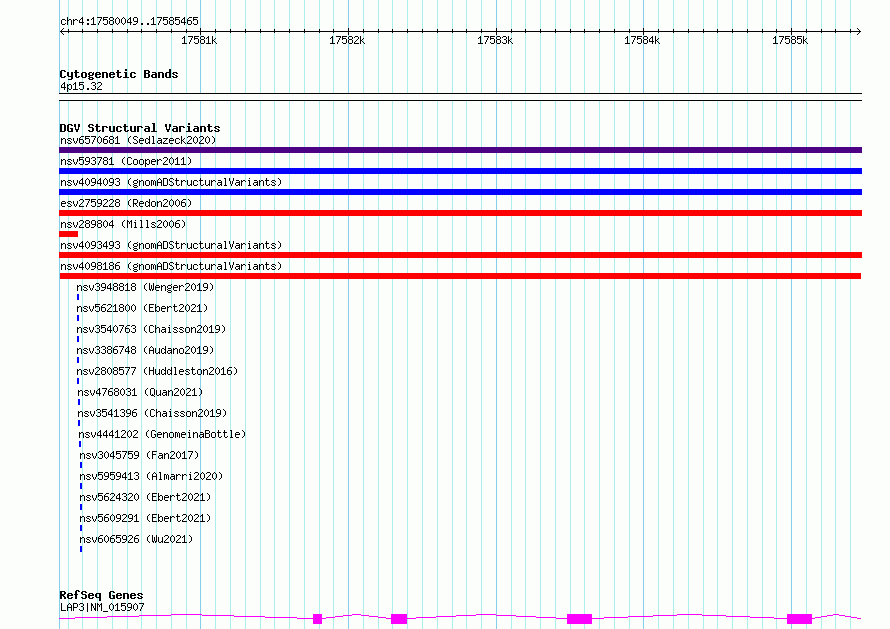Click the 17582k ruler tick label
This screenshot has height=629, width=890.
coord(347,40)
